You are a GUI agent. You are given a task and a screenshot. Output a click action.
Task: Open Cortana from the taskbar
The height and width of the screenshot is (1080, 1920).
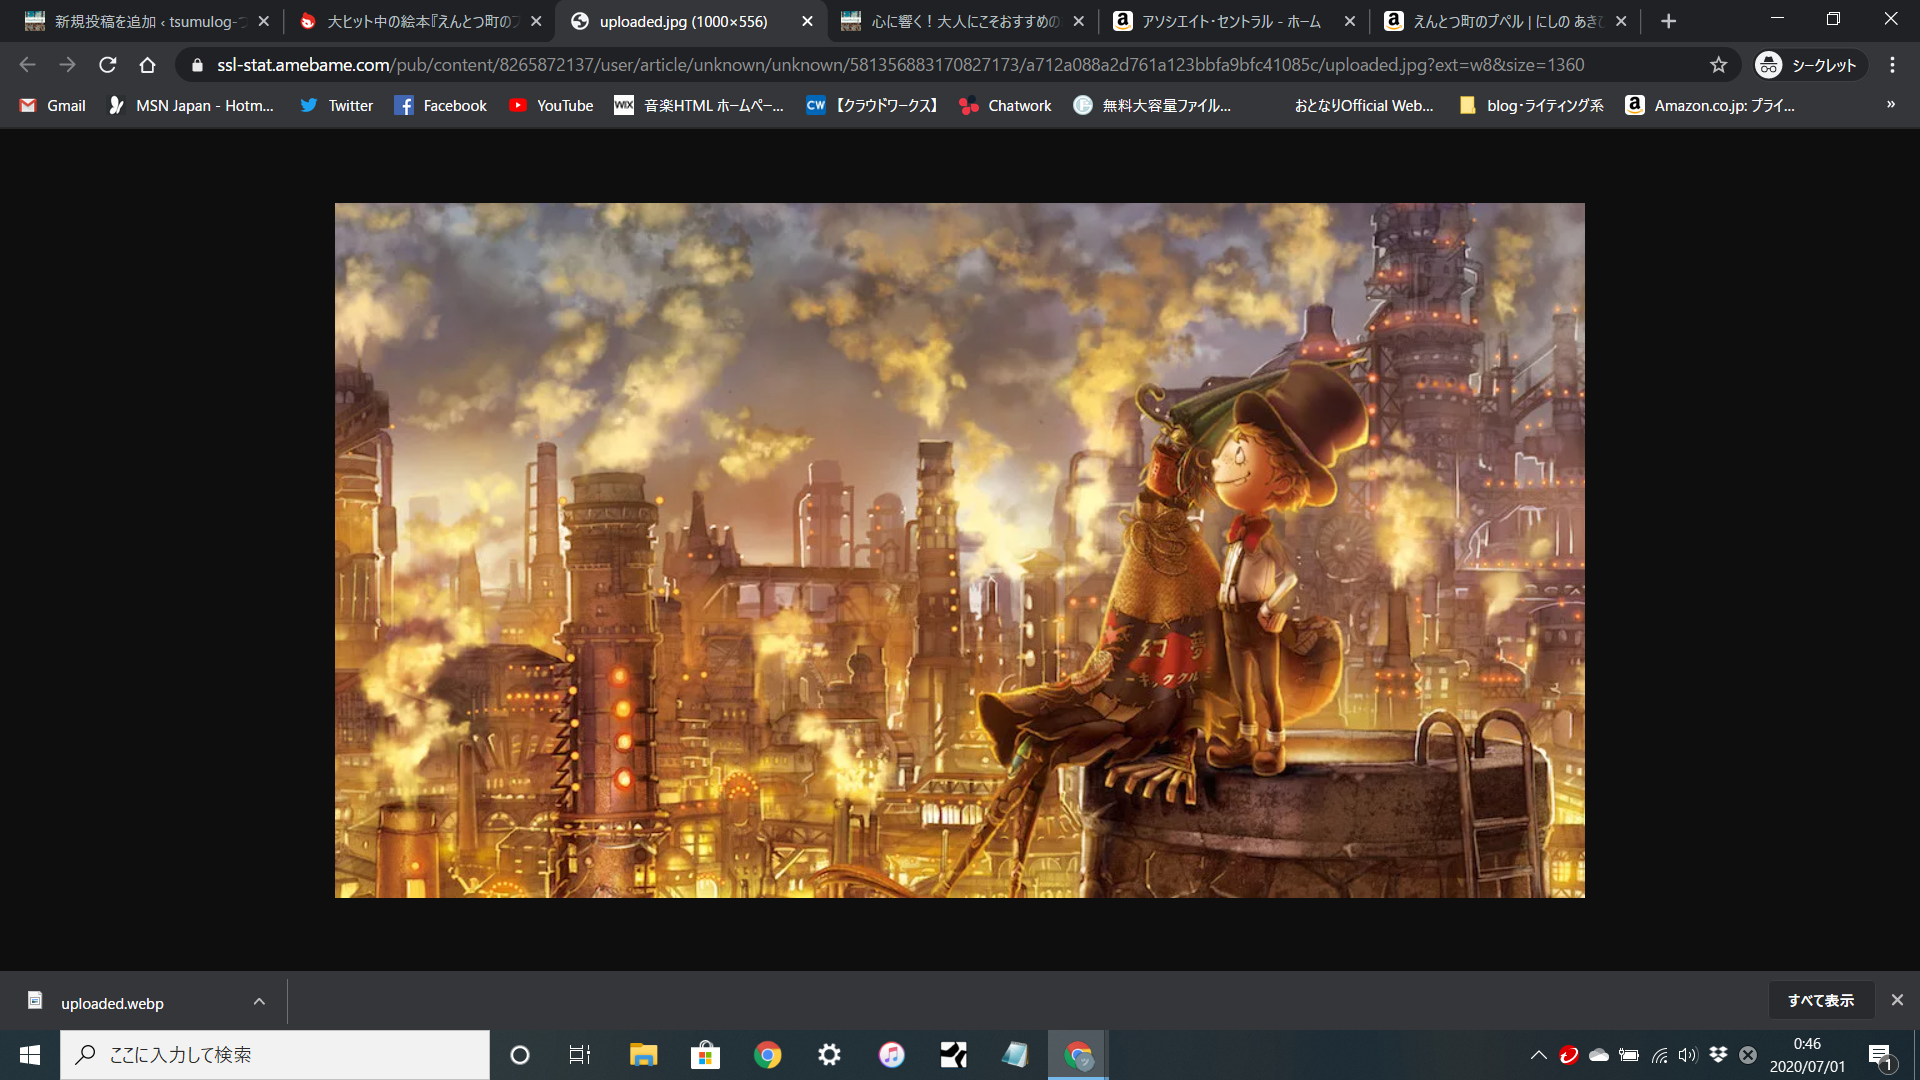(520, 1055)
